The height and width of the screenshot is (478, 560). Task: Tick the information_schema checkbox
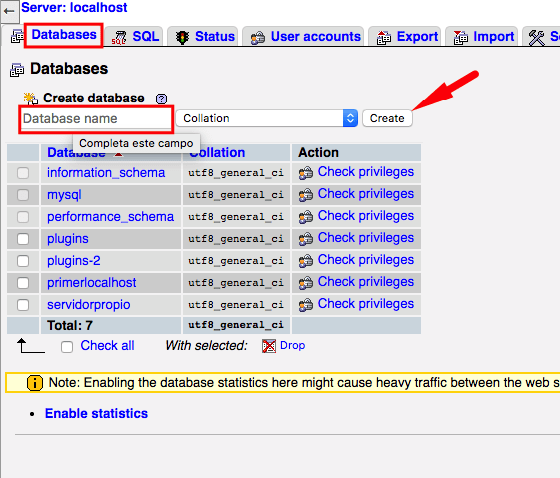click(x=23, y=173)
